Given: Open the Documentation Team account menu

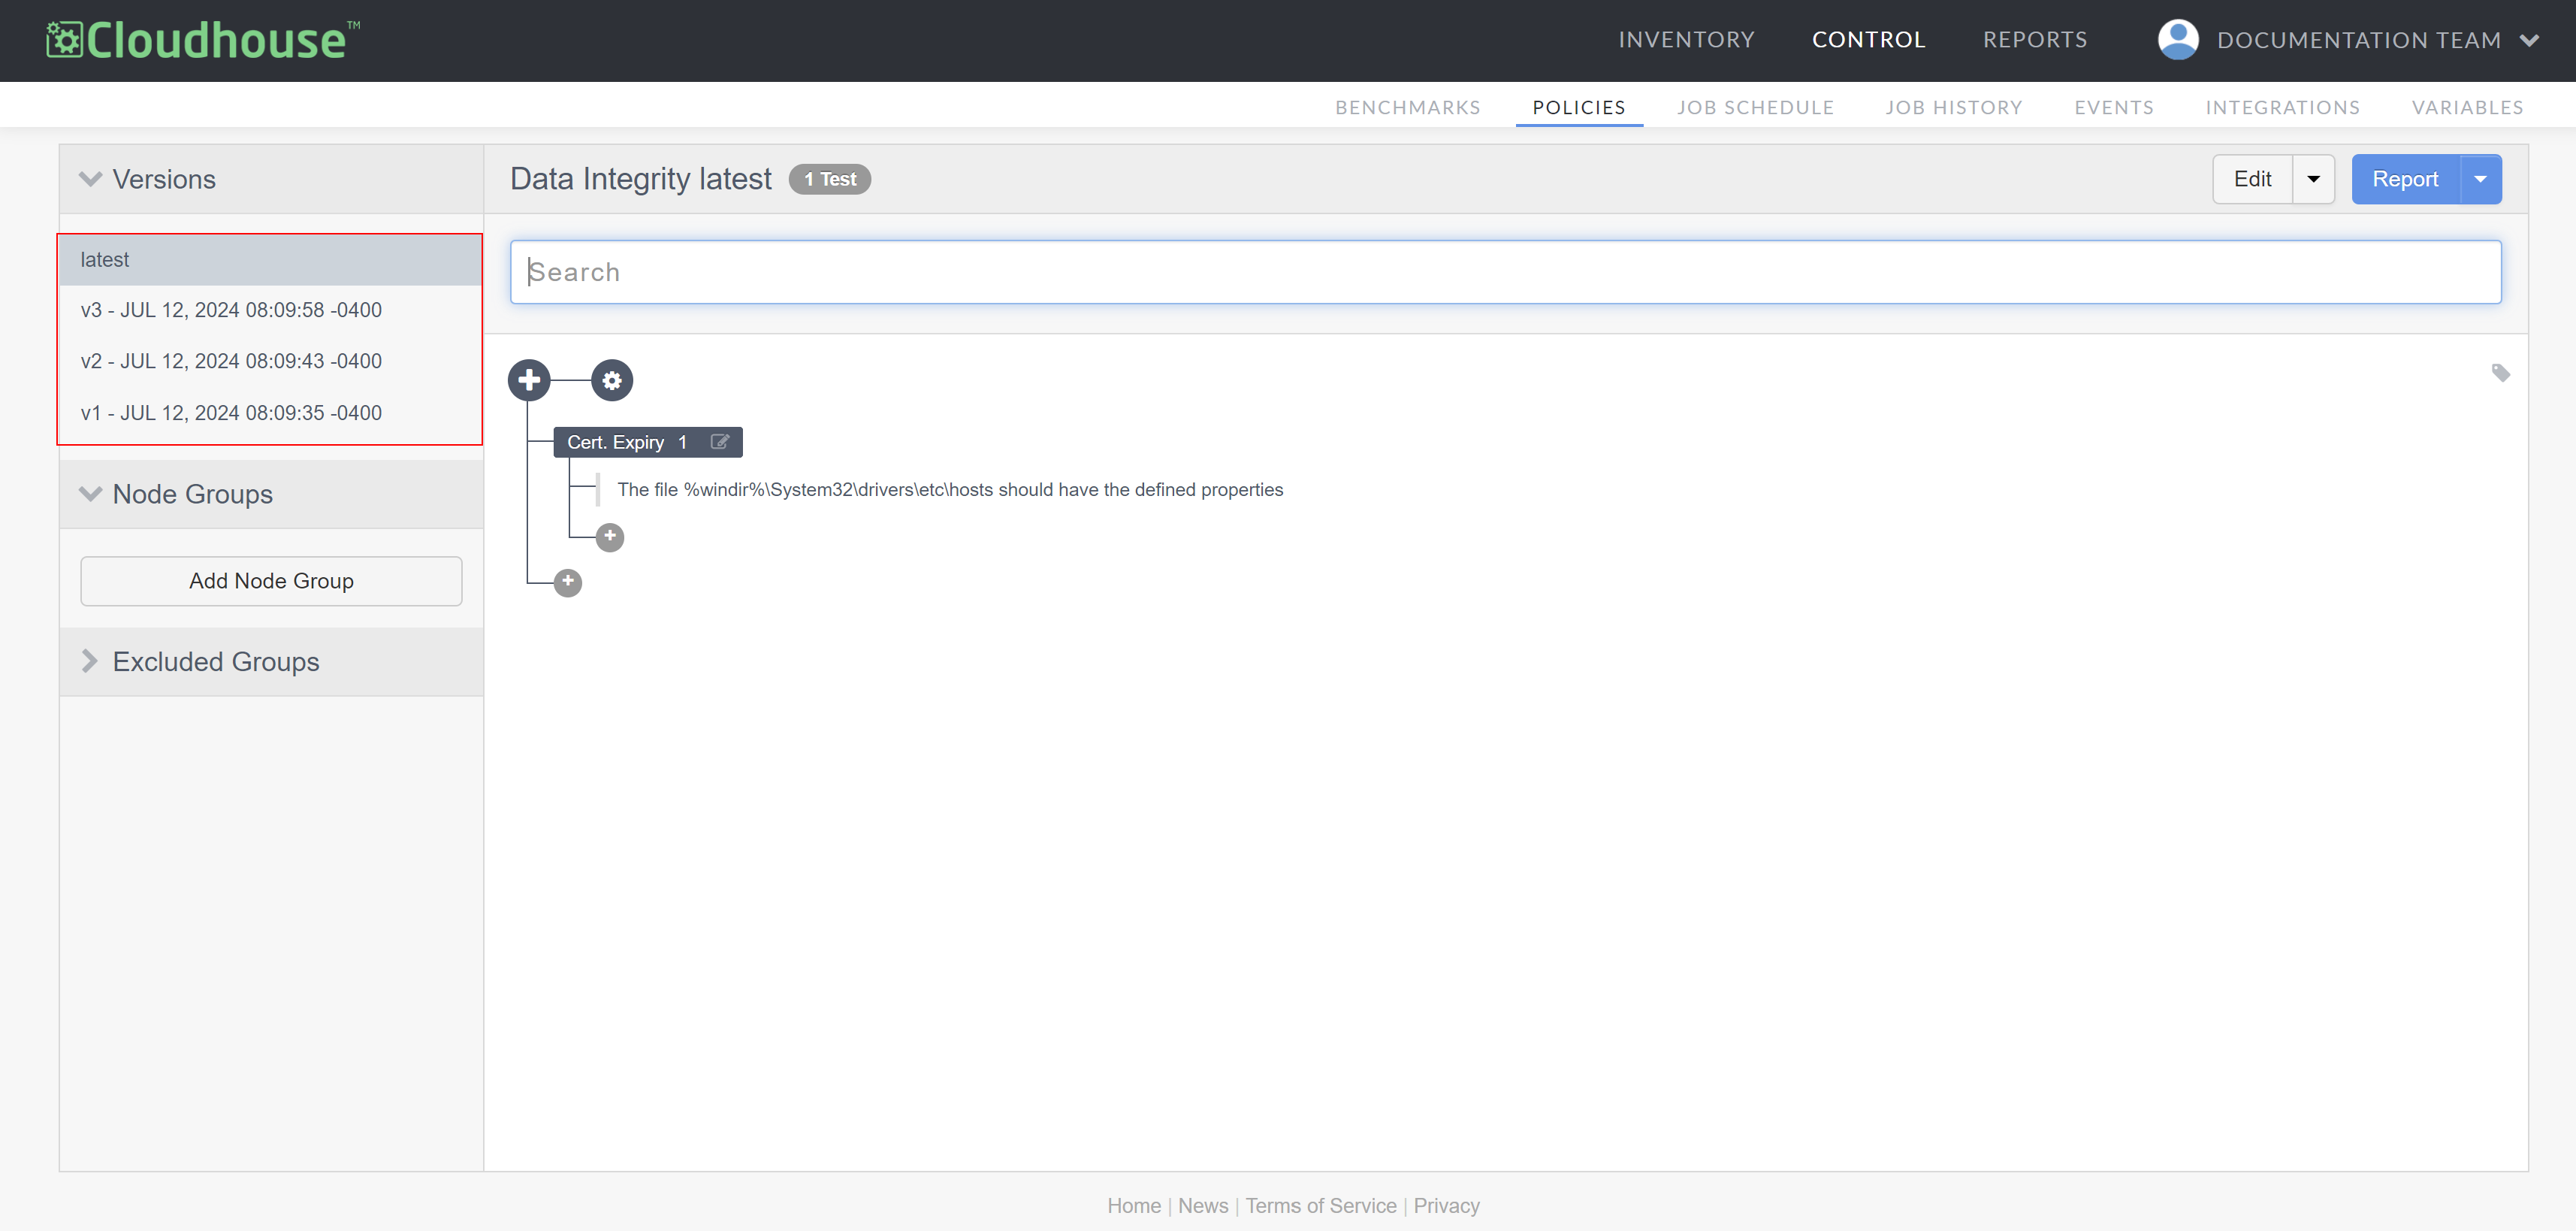Looking at the screenshot, I should pos(2377,40).
